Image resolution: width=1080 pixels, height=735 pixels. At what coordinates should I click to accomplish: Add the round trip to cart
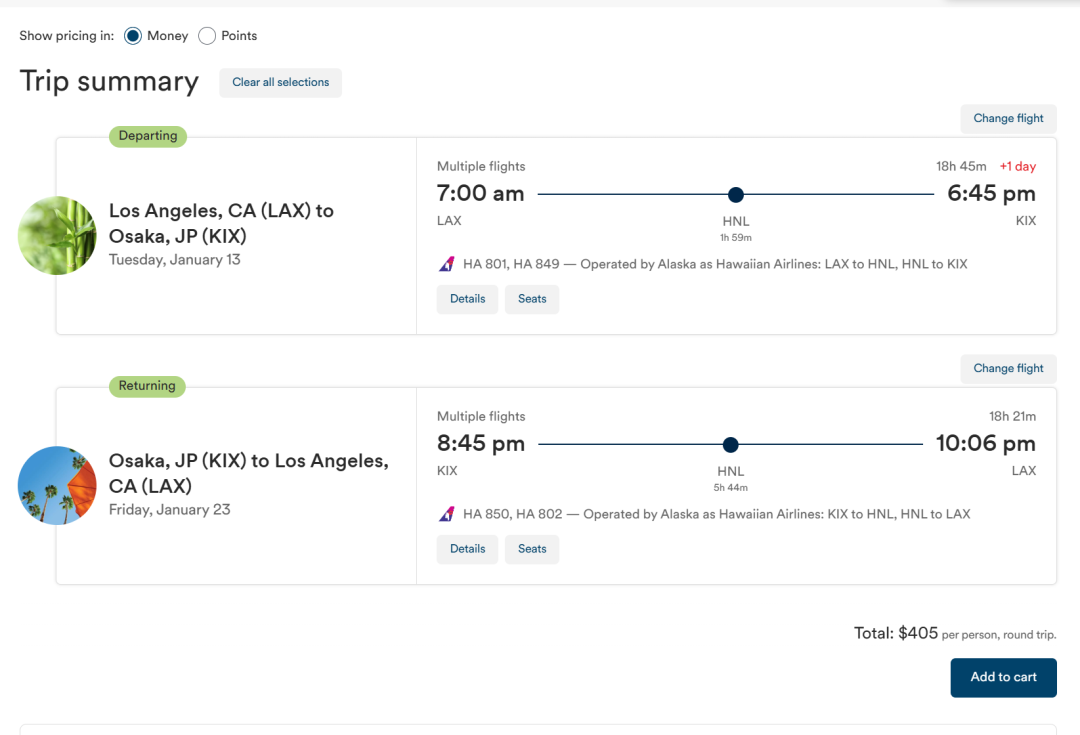(1003, 677)
